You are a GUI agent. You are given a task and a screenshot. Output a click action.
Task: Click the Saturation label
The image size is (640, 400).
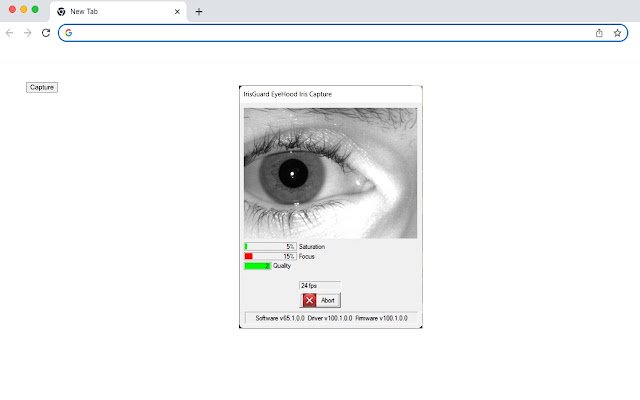click(x=312, y=247)
